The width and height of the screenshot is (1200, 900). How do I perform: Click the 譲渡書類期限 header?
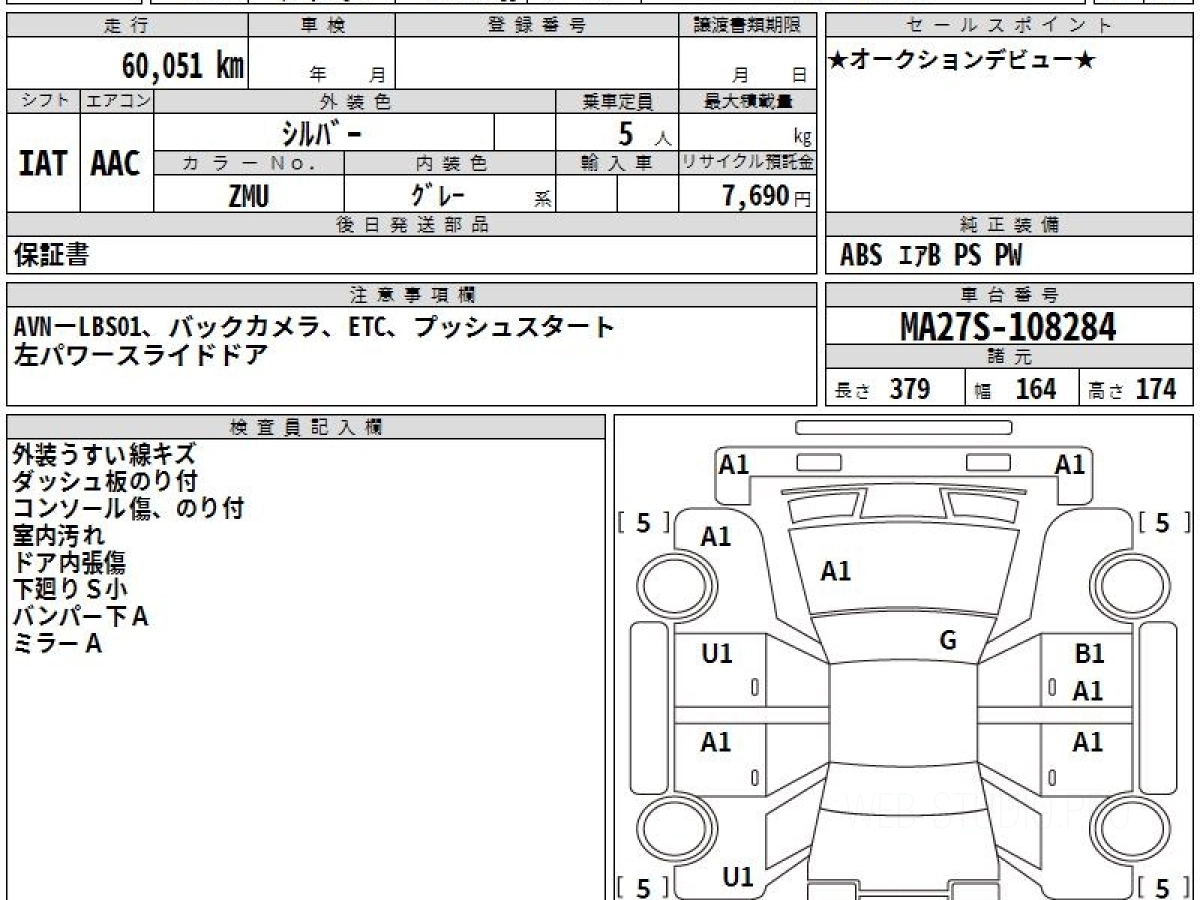point(747,26)
